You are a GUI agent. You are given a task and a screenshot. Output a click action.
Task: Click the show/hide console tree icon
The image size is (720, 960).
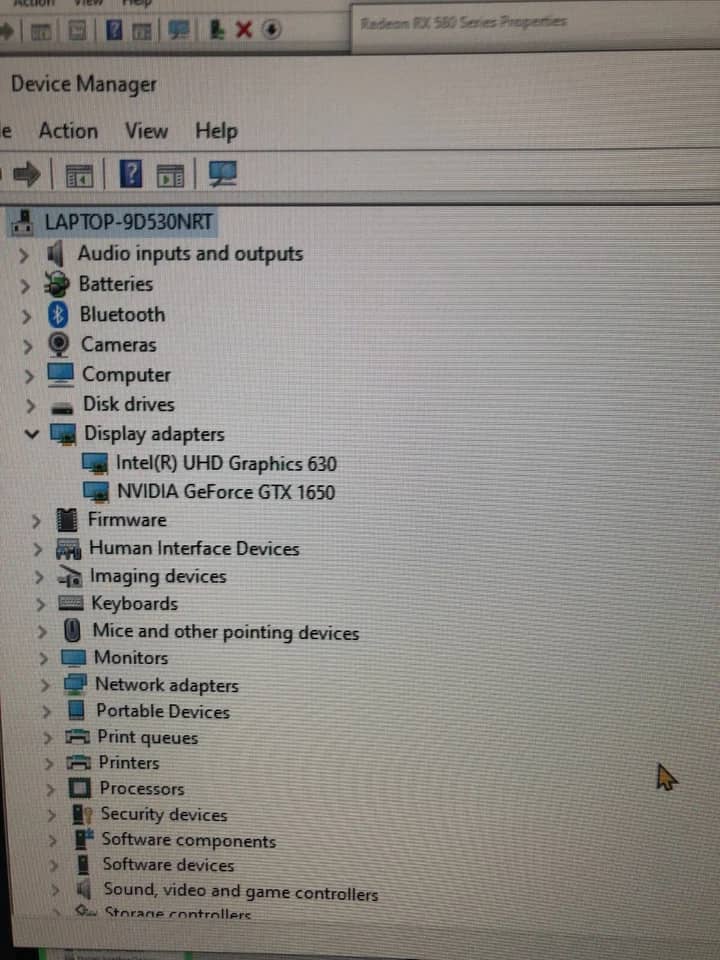(x=79, y=176)
